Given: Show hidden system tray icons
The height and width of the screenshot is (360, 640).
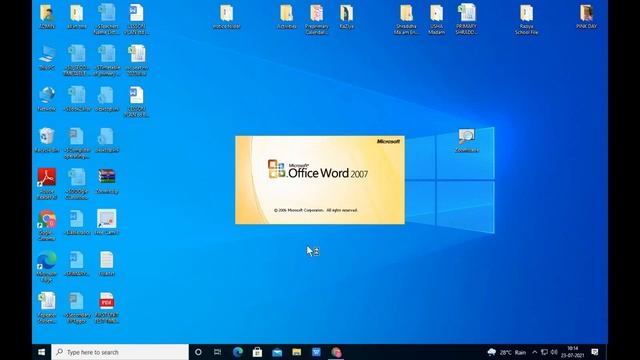Looking at the screenshot, I should point(535,352).
